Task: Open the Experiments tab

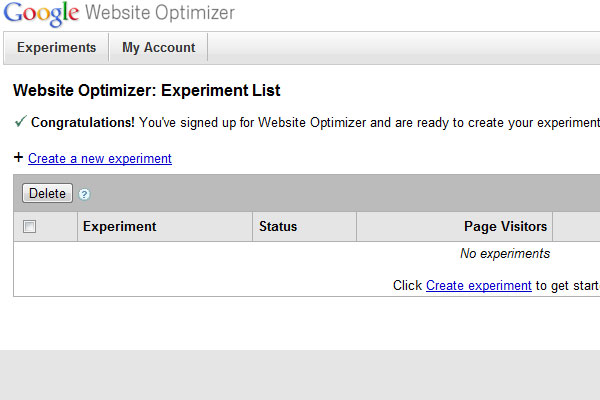Action: point(56,47)
